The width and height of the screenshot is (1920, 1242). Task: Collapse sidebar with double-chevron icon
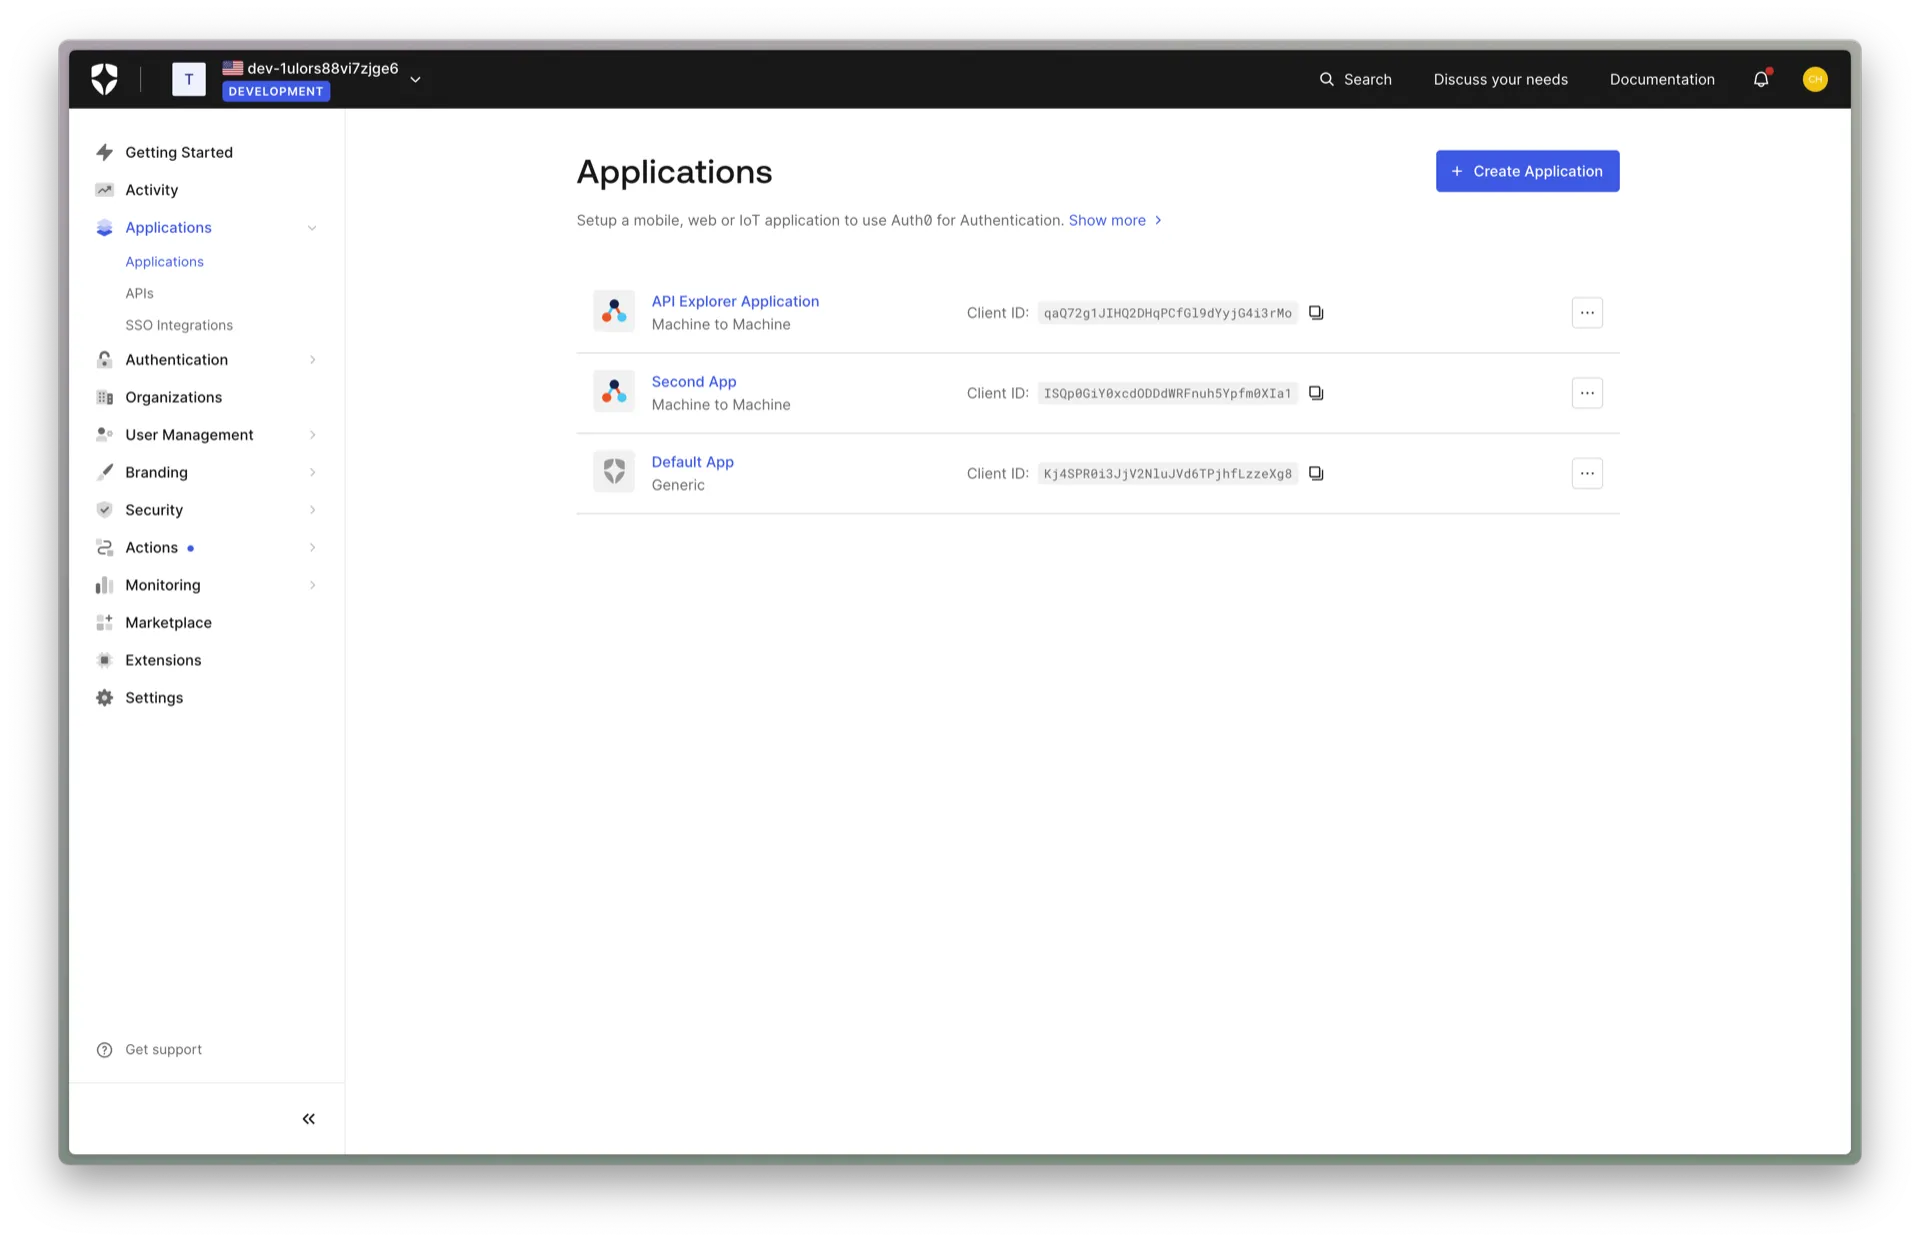click(x=308, y=1119)
